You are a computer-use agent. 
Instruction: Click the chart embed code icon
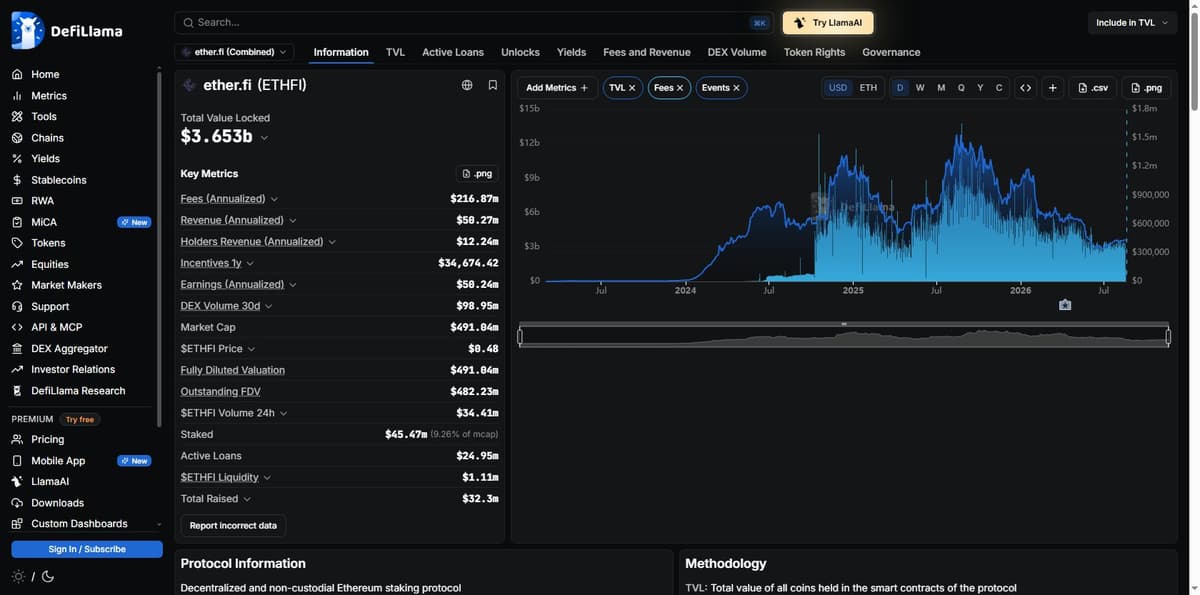pos(1025,88)
